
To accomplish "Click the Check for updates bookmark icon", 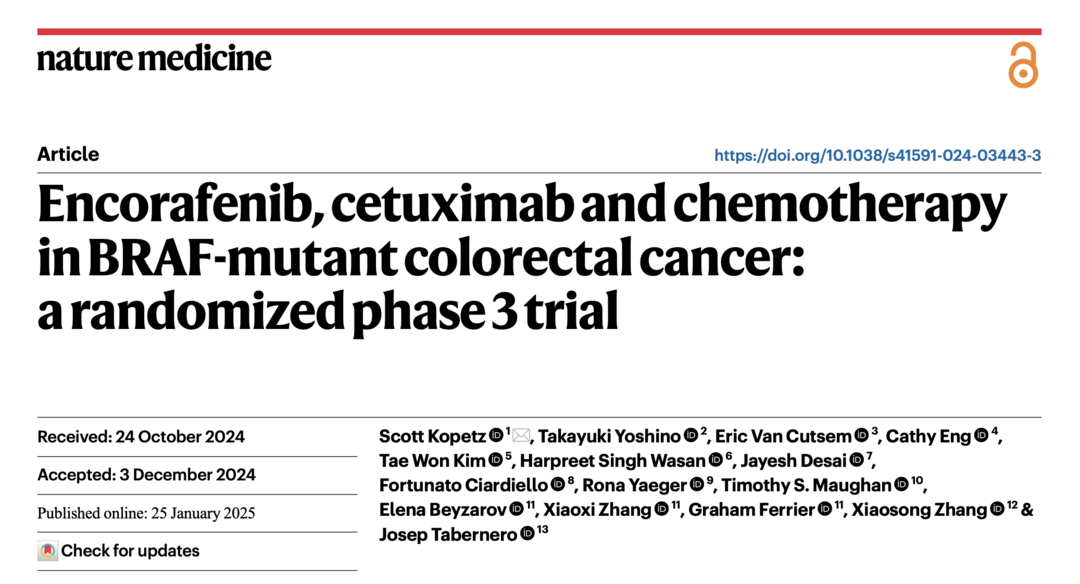I will (x=47, y=551).
